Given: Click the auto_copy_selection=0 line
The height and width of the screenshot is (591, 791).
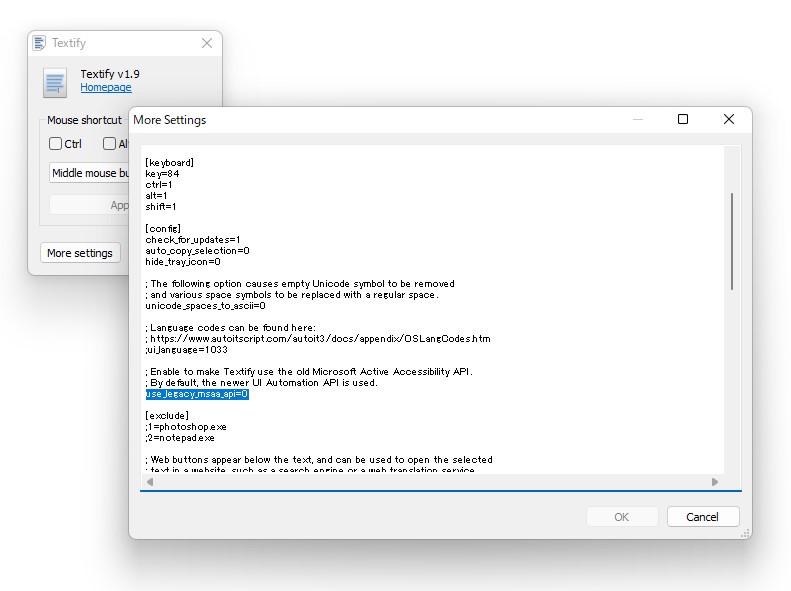Looking at the screenshot, I should [197, 251].
